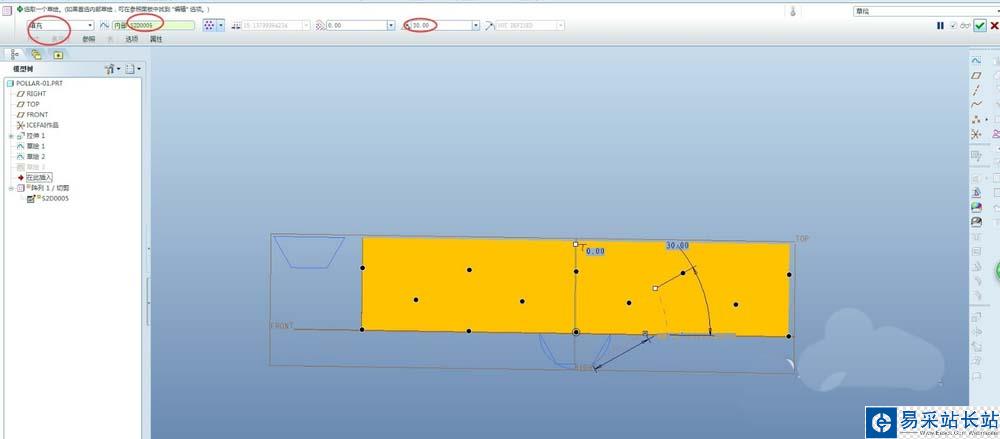Open the 参照 tab
Screen dimensions: 1000x439
click(x=88, y=39)
